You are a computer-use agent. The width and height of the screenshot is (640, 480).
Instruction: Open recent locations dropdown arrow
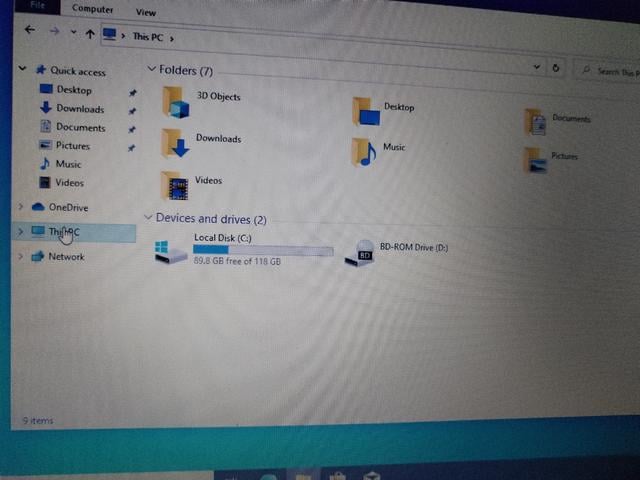73,32
